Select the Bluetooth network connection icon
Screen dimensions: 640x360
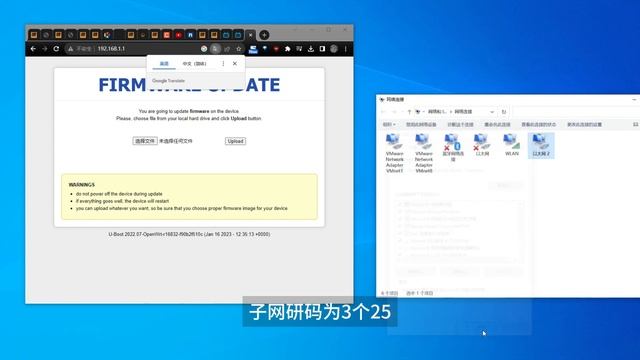[x=453, y=147]
